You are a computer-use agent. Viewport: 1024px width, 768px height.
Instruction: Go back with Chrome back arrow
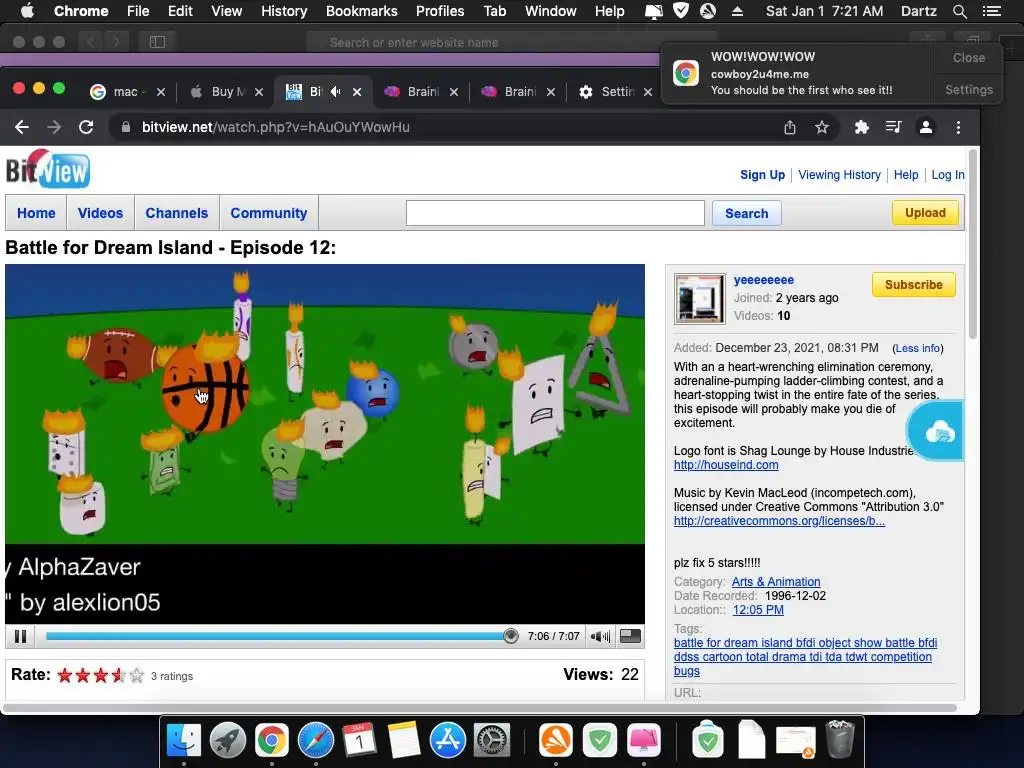tap(22, 127)
